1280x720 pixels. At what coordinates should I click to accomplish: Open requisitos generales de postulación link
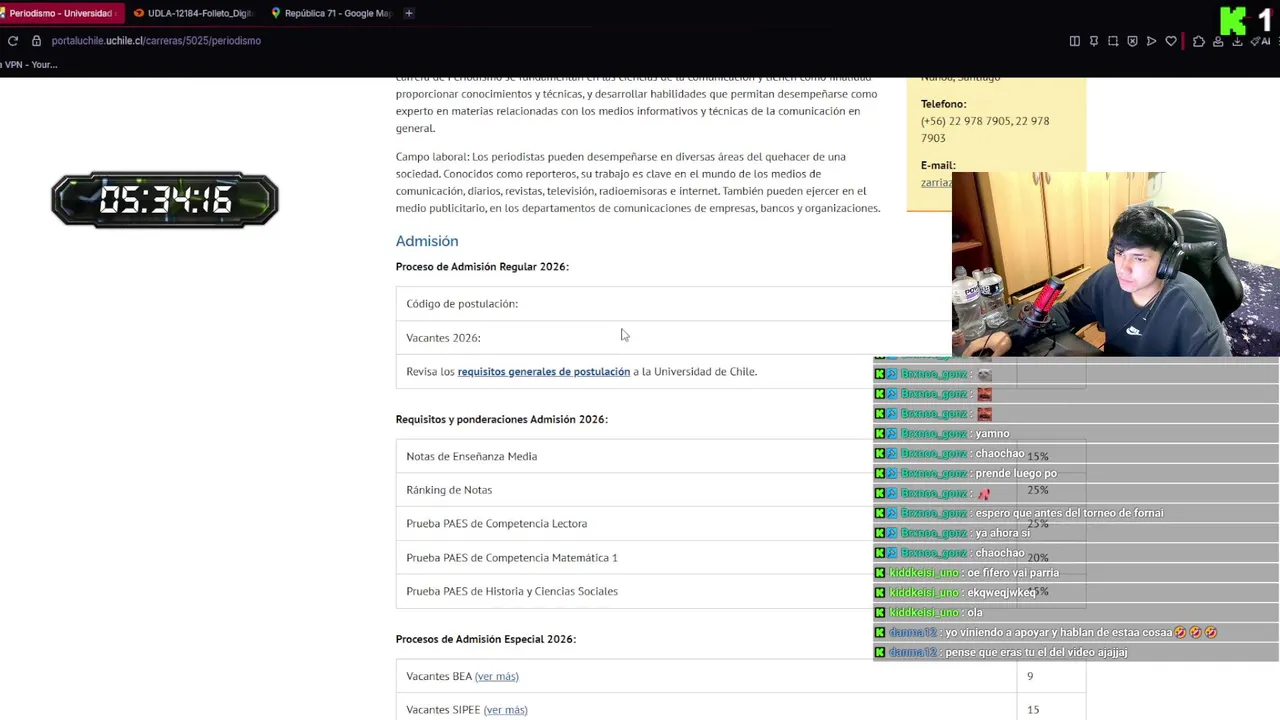click(543, 372)
